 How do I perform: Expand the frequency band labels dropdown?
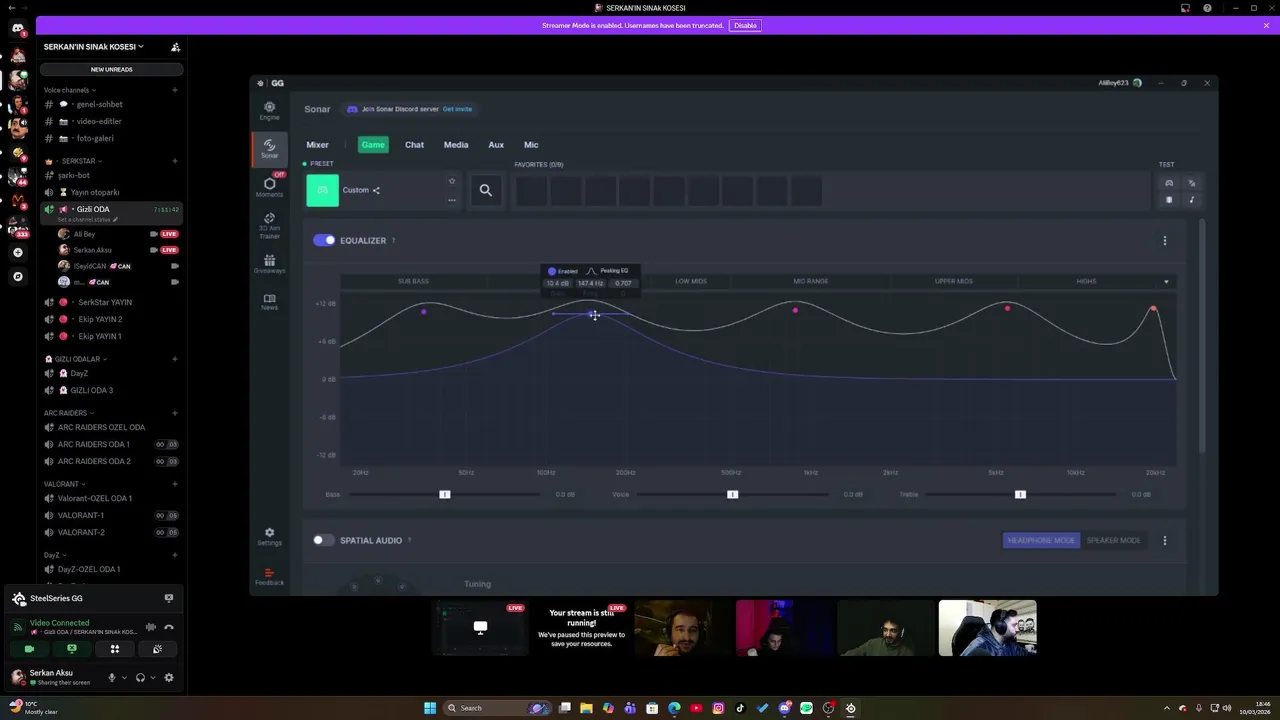[1166, 282]
